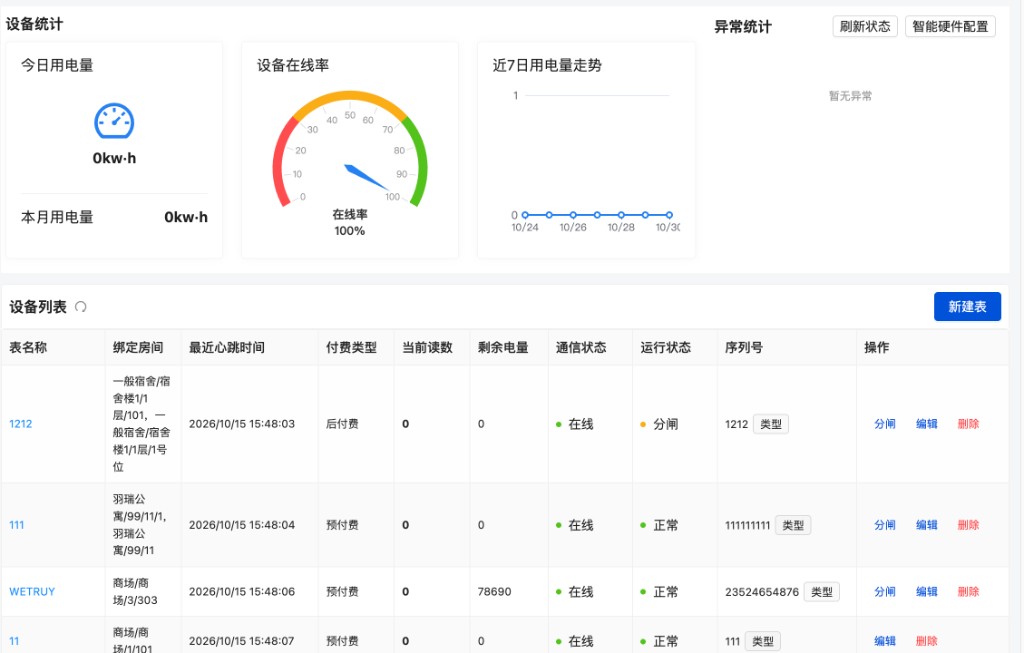Click the 分闸 status in the 1212 row

[x=659, y=424]
